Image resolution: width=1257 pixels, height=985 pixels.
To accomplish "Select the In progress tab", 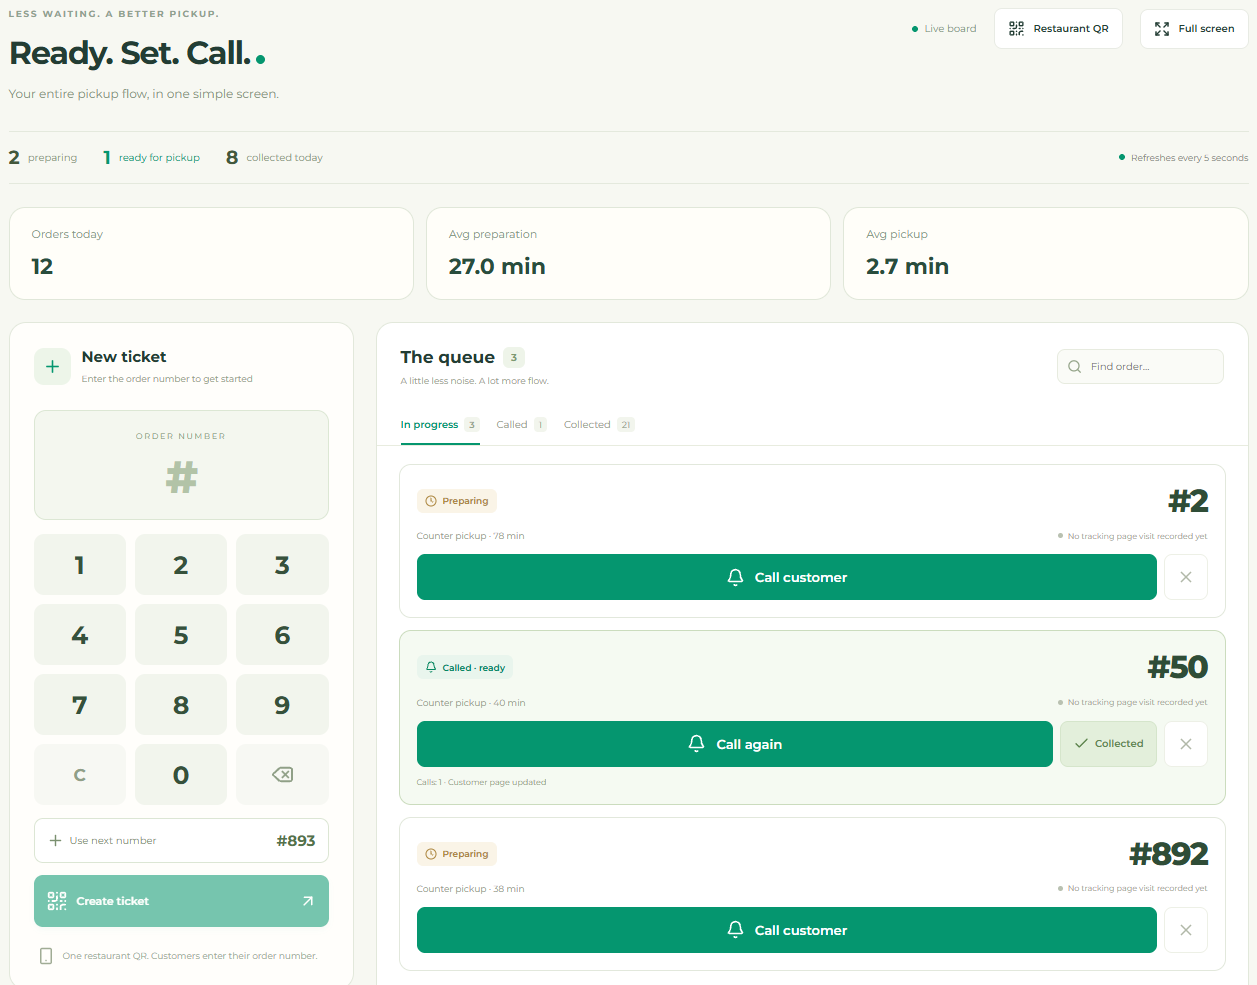I will [440, 425].
